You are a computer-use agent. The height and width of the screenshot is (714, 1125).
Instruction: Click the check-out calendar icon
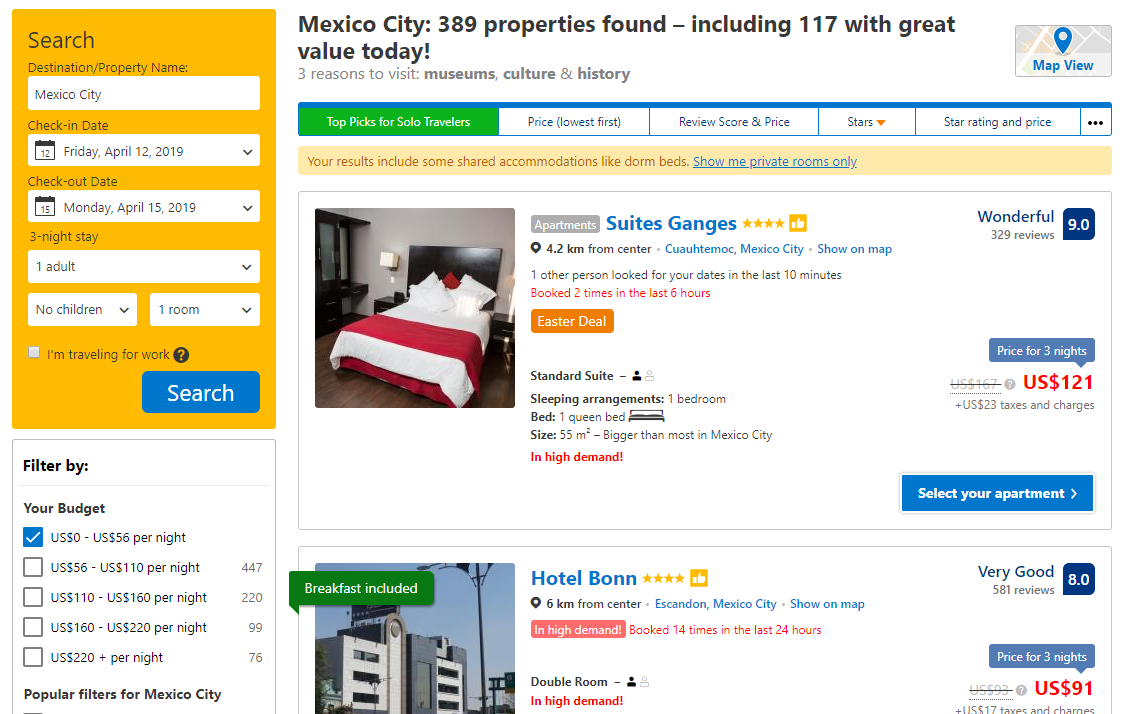44,207
